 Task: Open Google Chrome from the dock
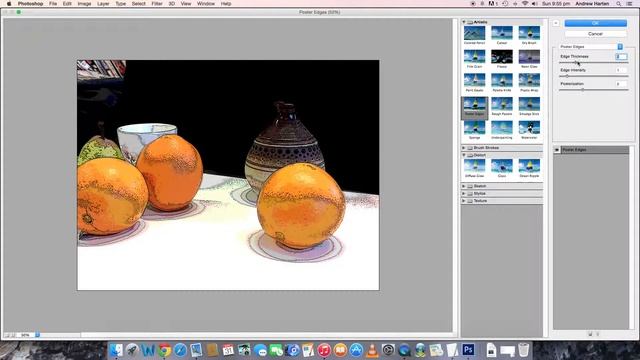(x=164, y=350)
